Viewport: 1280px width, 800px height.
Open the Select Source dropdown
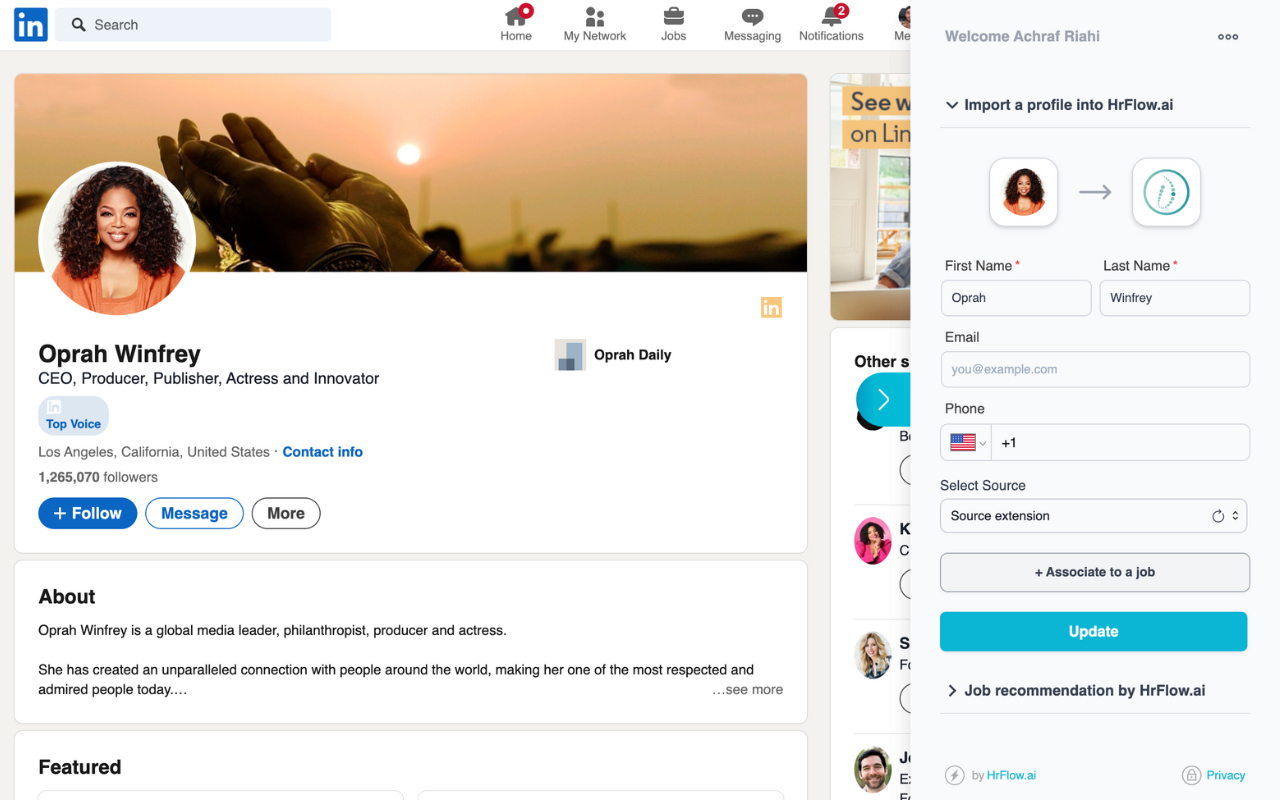tap(1093, 516)
